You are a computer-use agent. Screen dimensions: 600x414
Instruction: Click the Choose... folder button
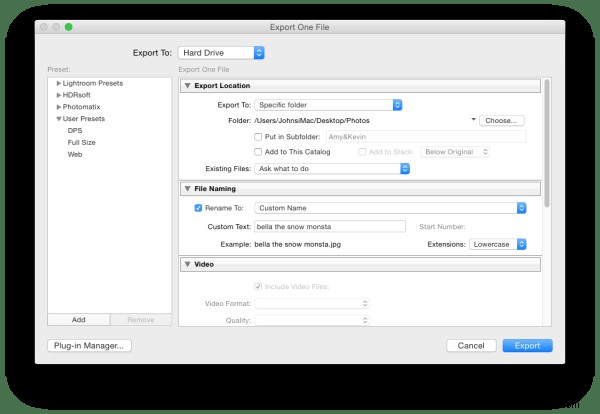tap(502, 120)
